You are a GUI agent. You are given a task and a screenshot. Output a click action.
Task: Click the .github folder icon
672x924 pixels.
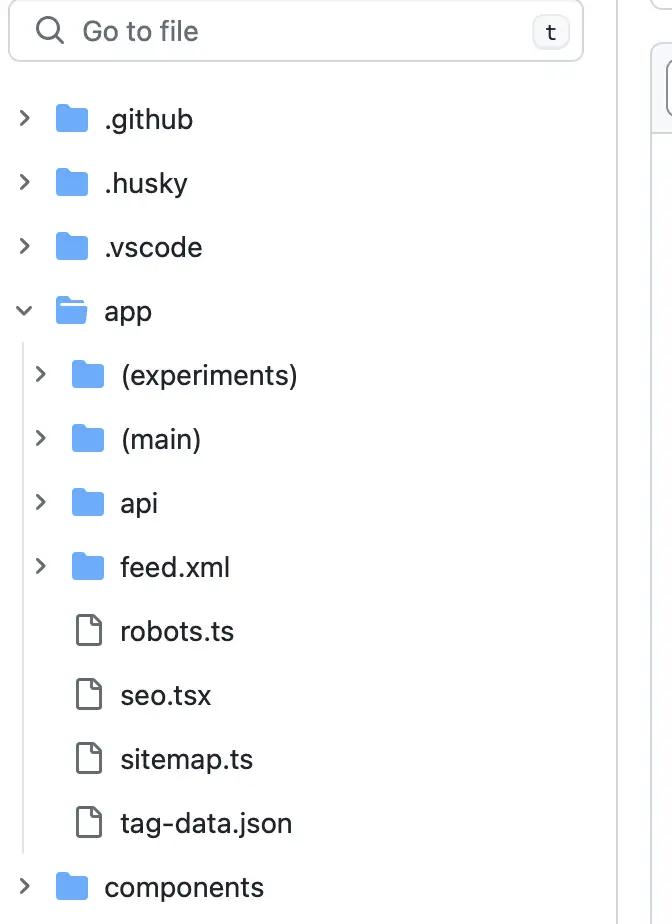pos(72,118)
